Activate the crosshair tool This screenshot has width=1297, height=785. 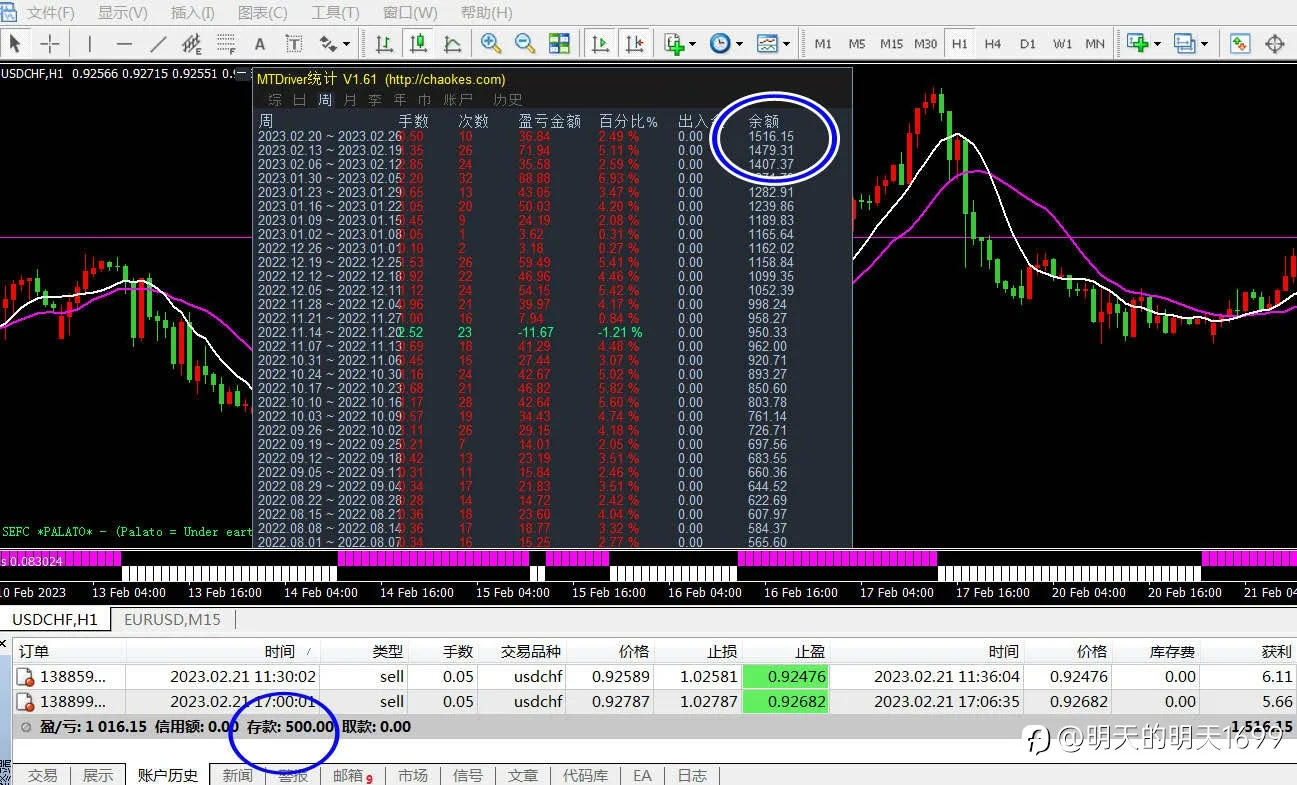tap(49, 44)
